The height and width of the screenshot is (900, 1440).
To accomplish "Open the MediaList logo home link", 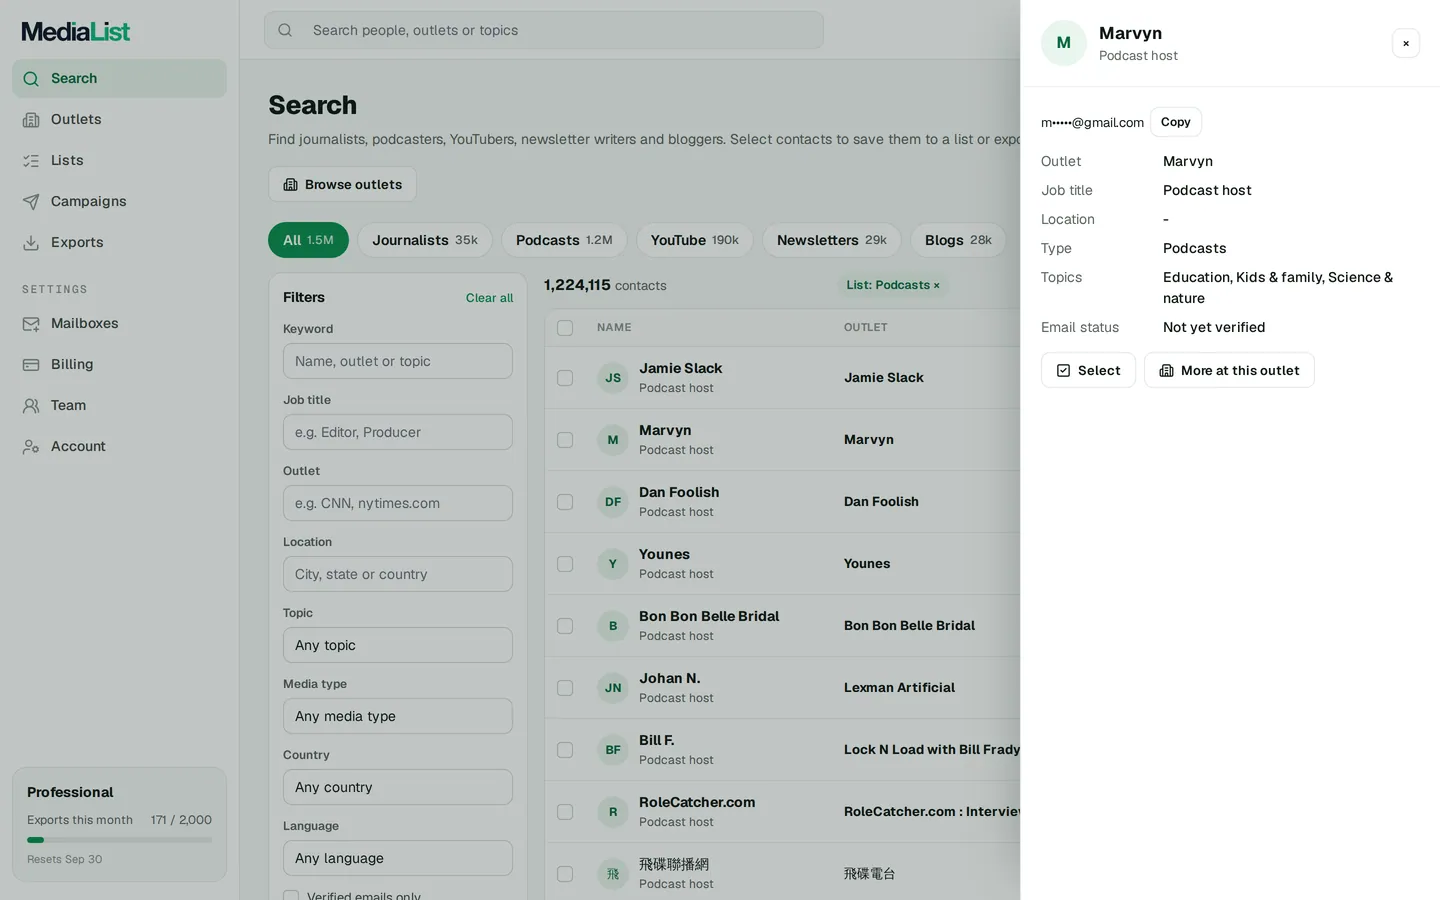I will click(x=76, y=32).
